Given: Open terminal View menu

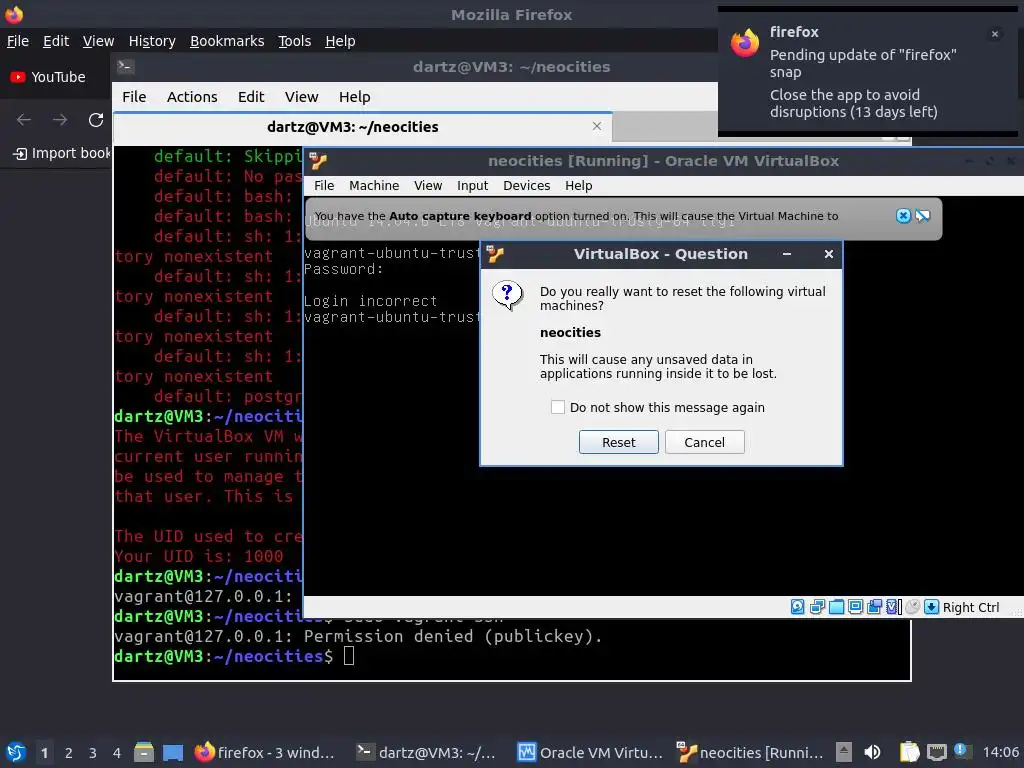Looking at the screenshot, I should (x=301, y=97).
